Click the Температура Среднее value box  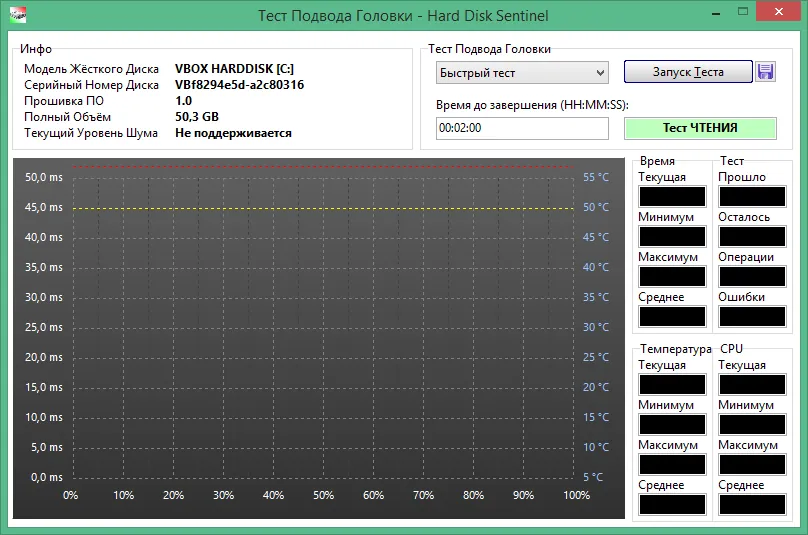pyautogui.click(x=672, y=505)
